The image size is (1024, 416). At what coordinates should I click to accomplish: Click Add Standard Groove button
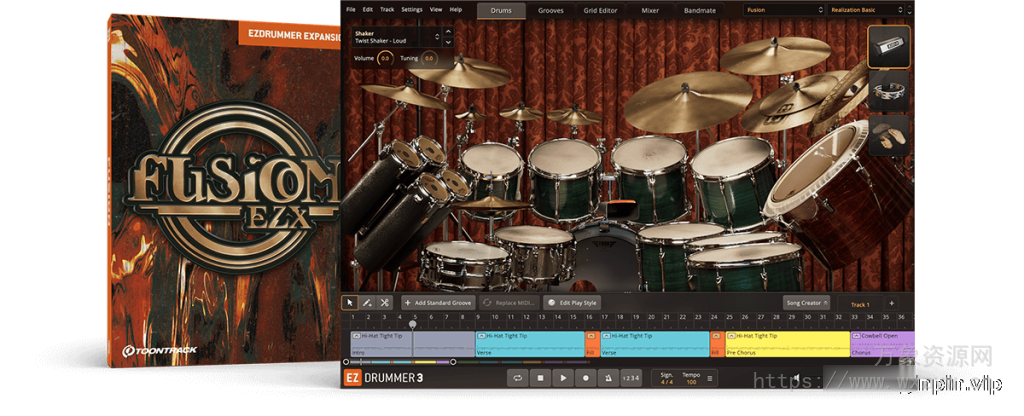coord(438,303)
